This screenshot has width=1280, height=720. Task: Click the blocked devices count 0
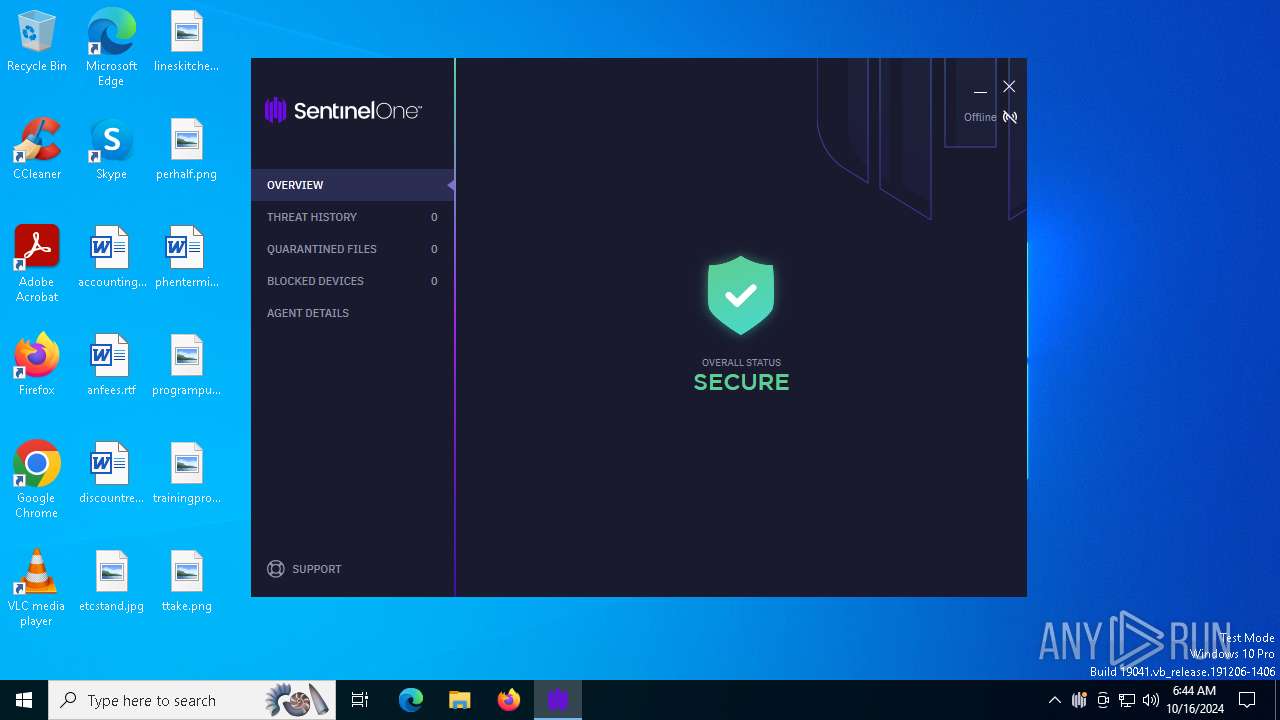434,281
